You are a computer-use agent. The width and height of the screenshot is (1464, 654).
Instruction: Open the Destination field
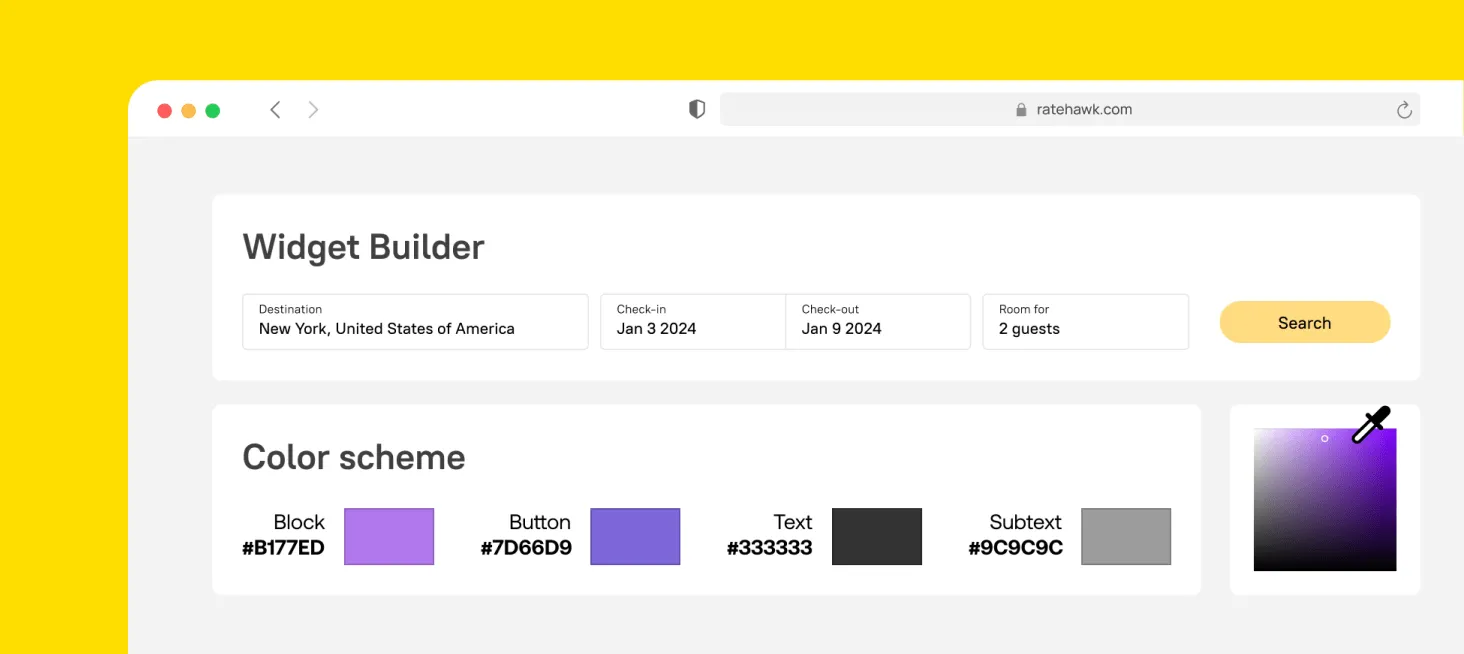click(415, 322)
